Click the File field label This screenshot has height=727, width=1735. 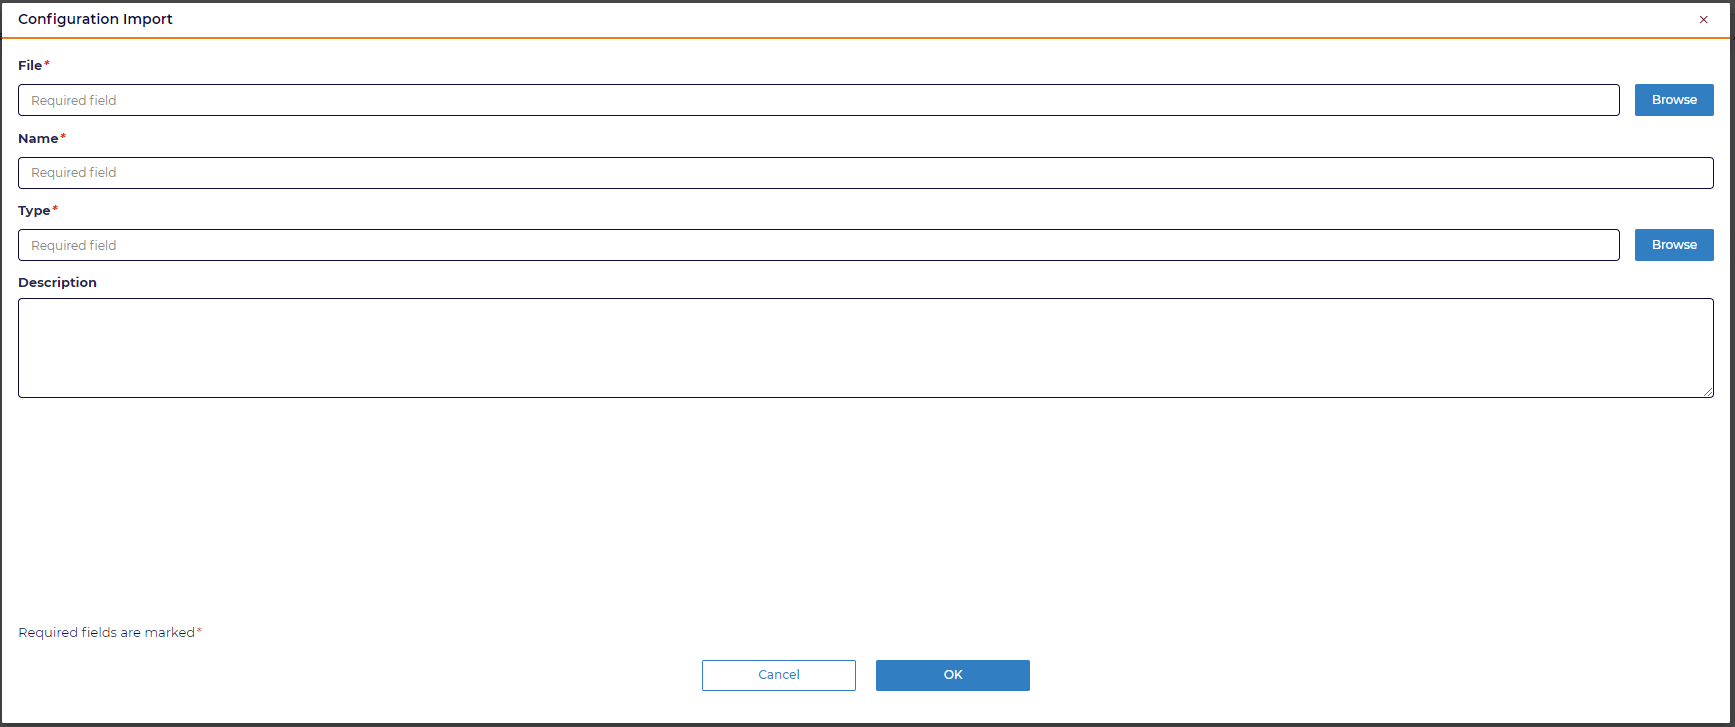click(x=30, y=66)
